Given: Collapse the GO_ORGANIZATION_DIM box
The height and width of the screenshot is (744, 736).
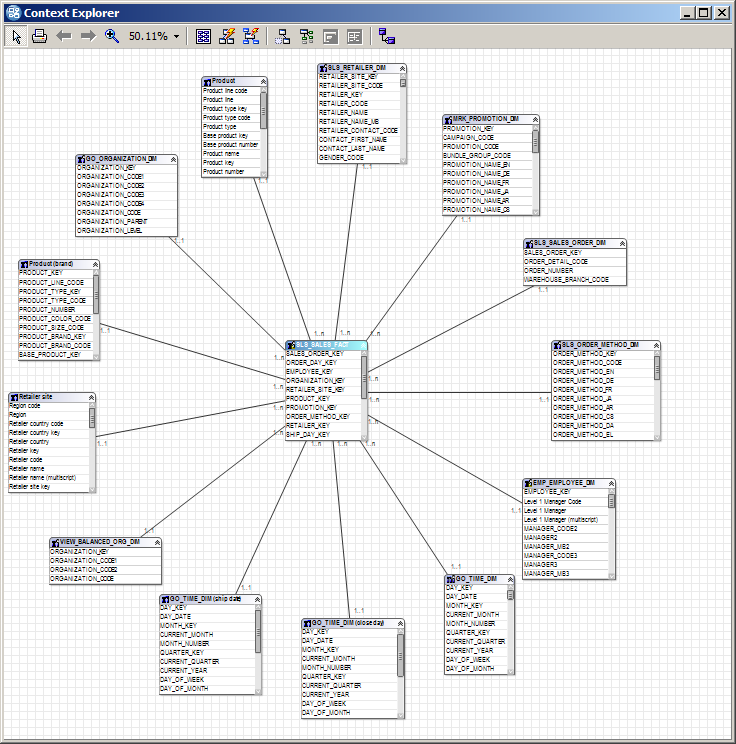Looking at the screenshot, I should tap(173, 159).
